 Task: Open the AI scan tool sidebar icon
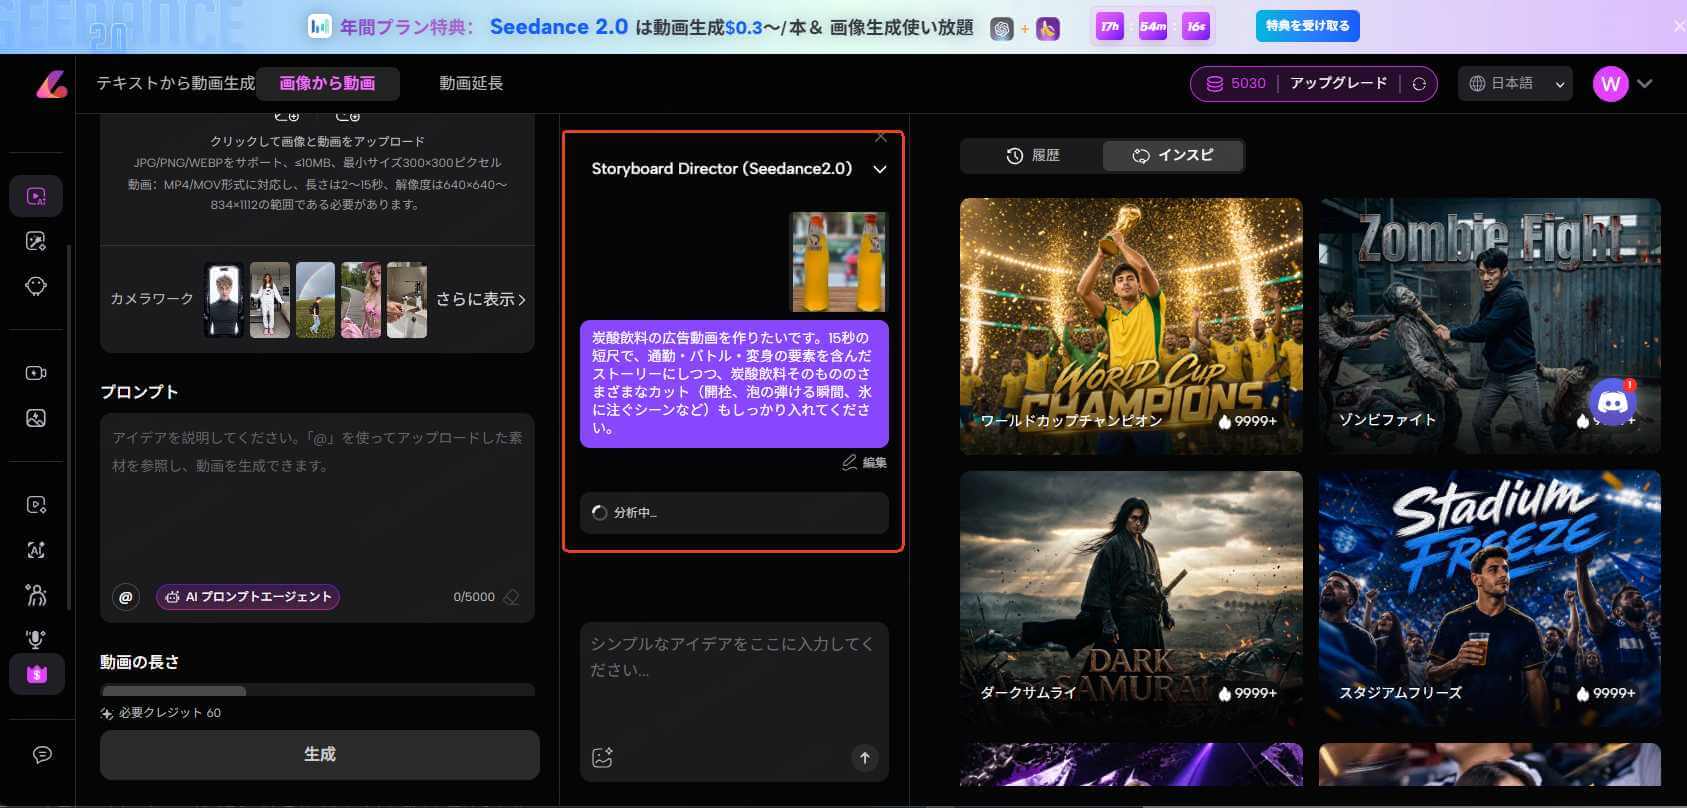pyautogui.click(x=36, y=550)
